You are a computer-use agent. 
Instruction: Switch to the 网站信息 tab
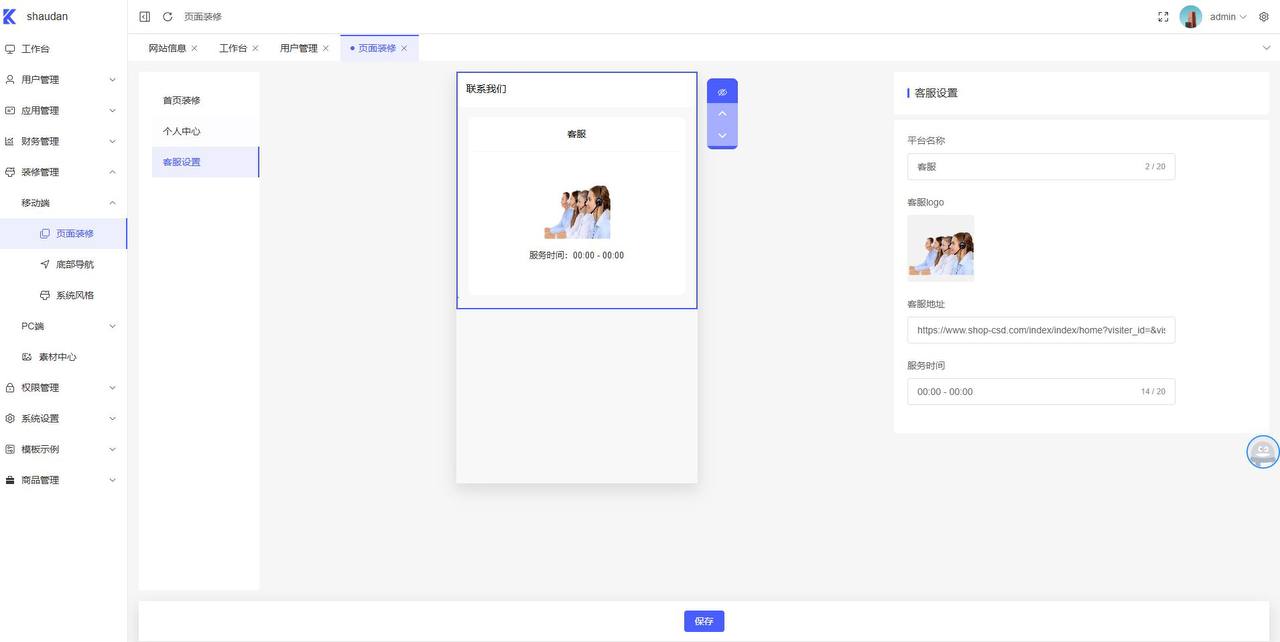pyautogui.click(x=167, y=48)
